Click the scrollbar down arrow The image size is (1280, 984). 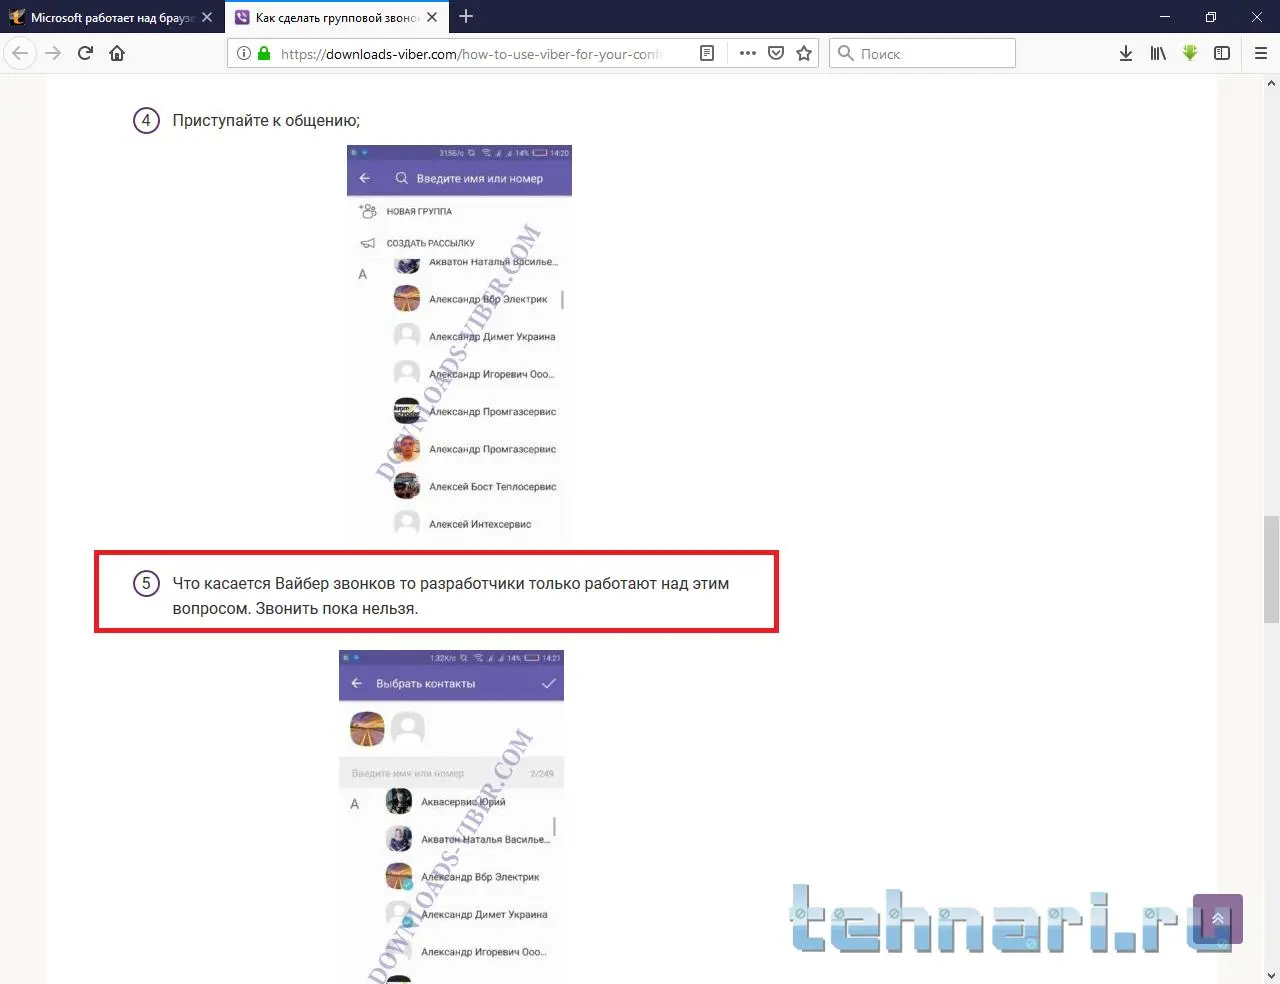(x=1271, y=975)
